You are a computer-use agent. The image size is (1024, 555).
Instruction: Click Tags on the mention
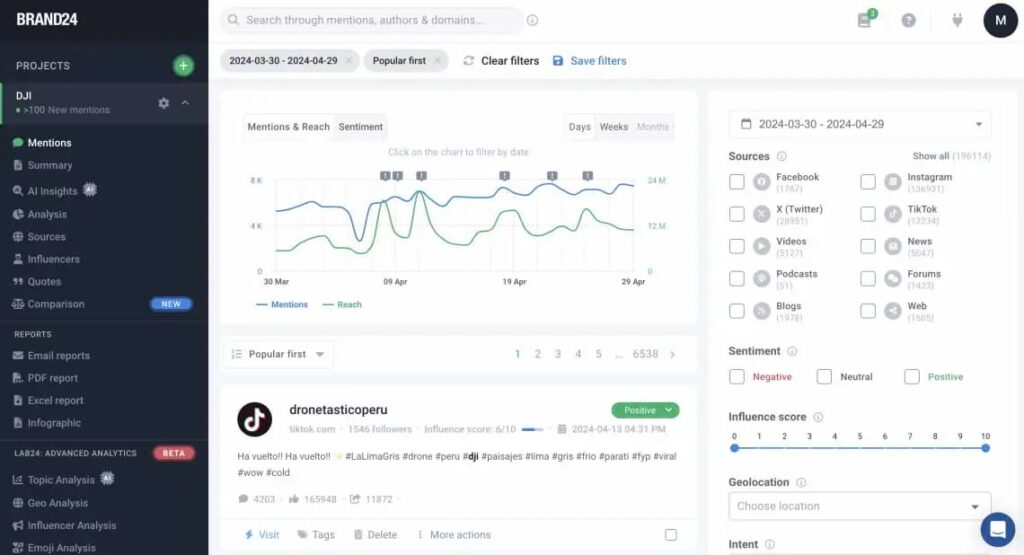point(316,535)
